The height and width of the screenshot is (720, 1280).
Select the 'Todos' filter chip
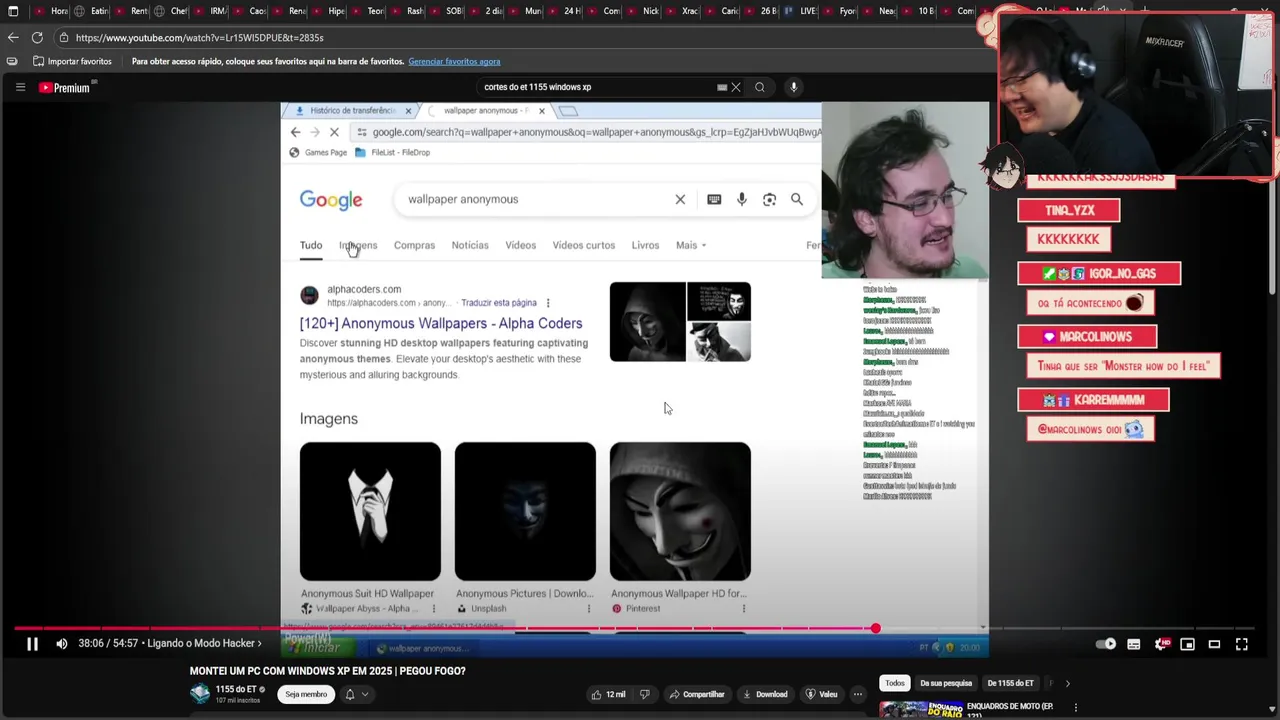(895, 683)
